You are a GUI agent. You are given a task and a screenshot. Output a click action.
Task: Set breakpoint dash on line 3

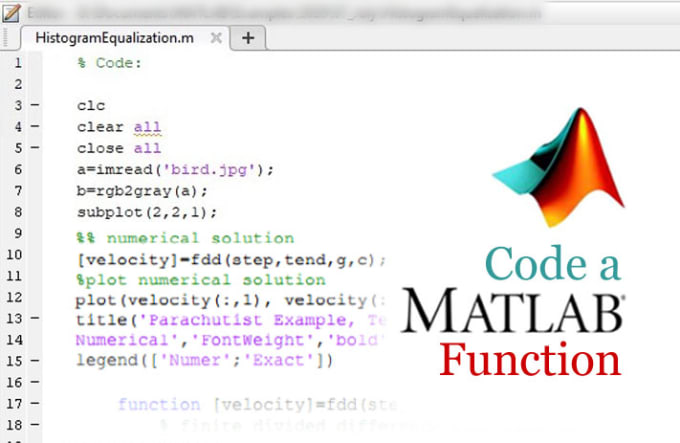coord(35,105)
